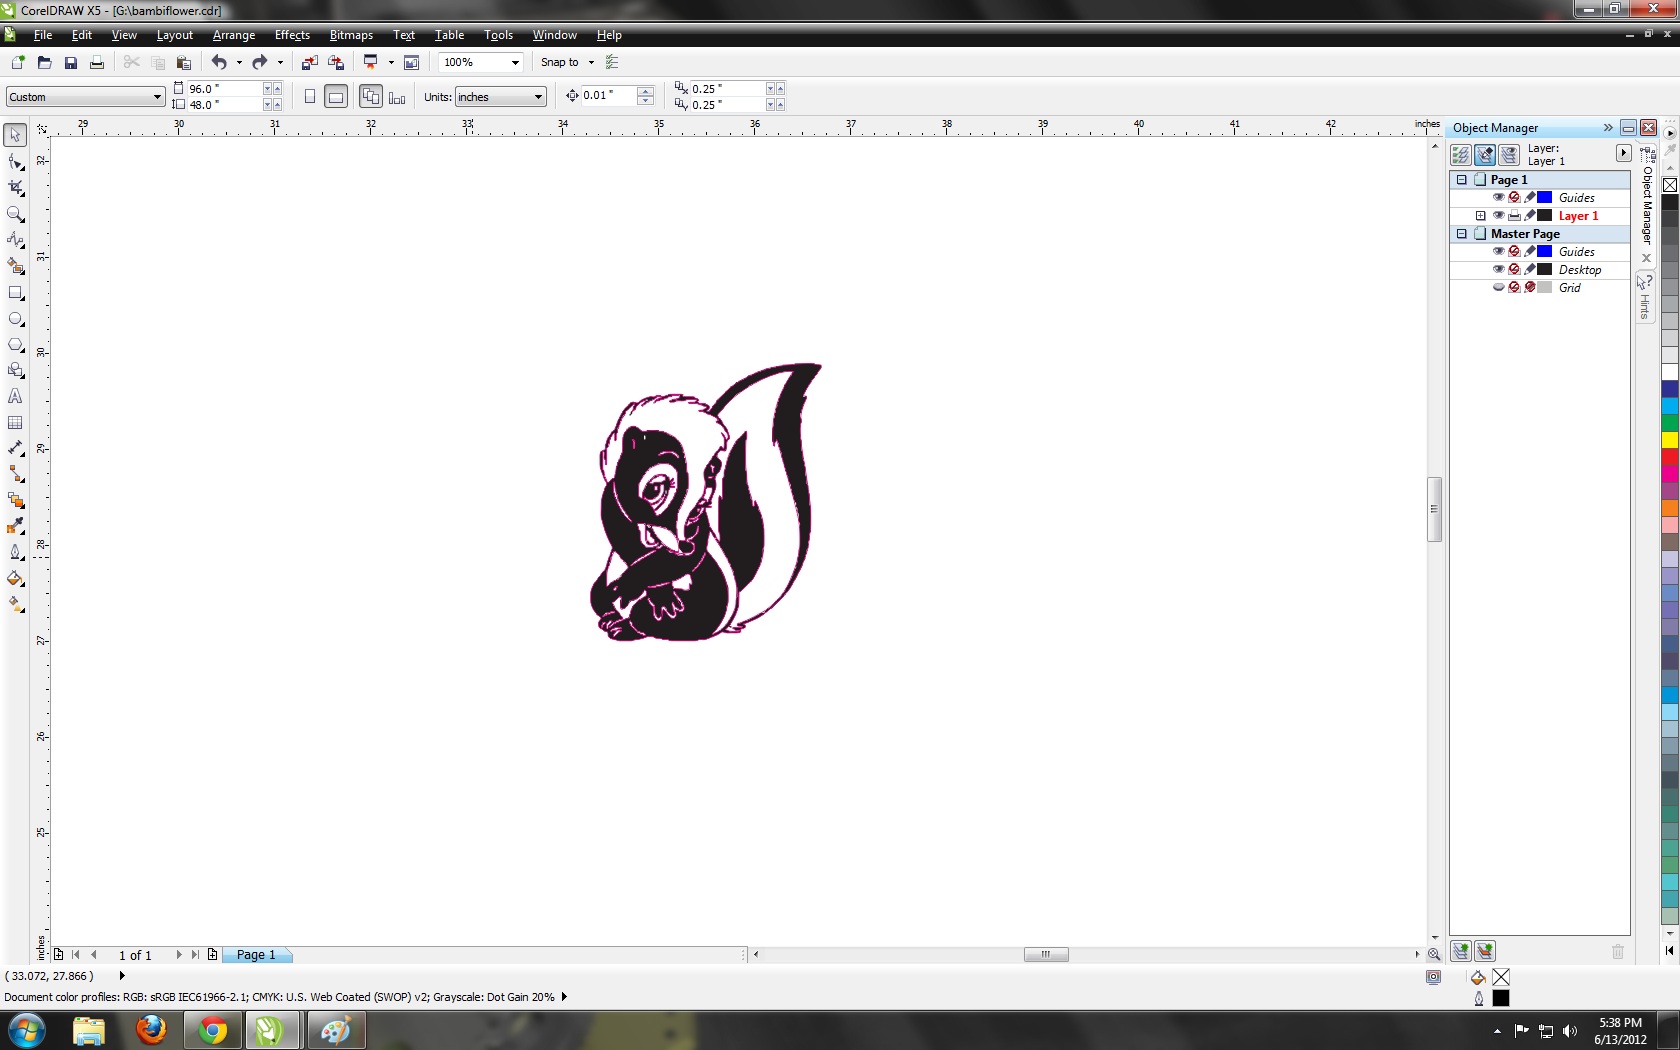Open the Custom page size dropdown
The height and width of the screenshot is (1050, 1680).
157,97
